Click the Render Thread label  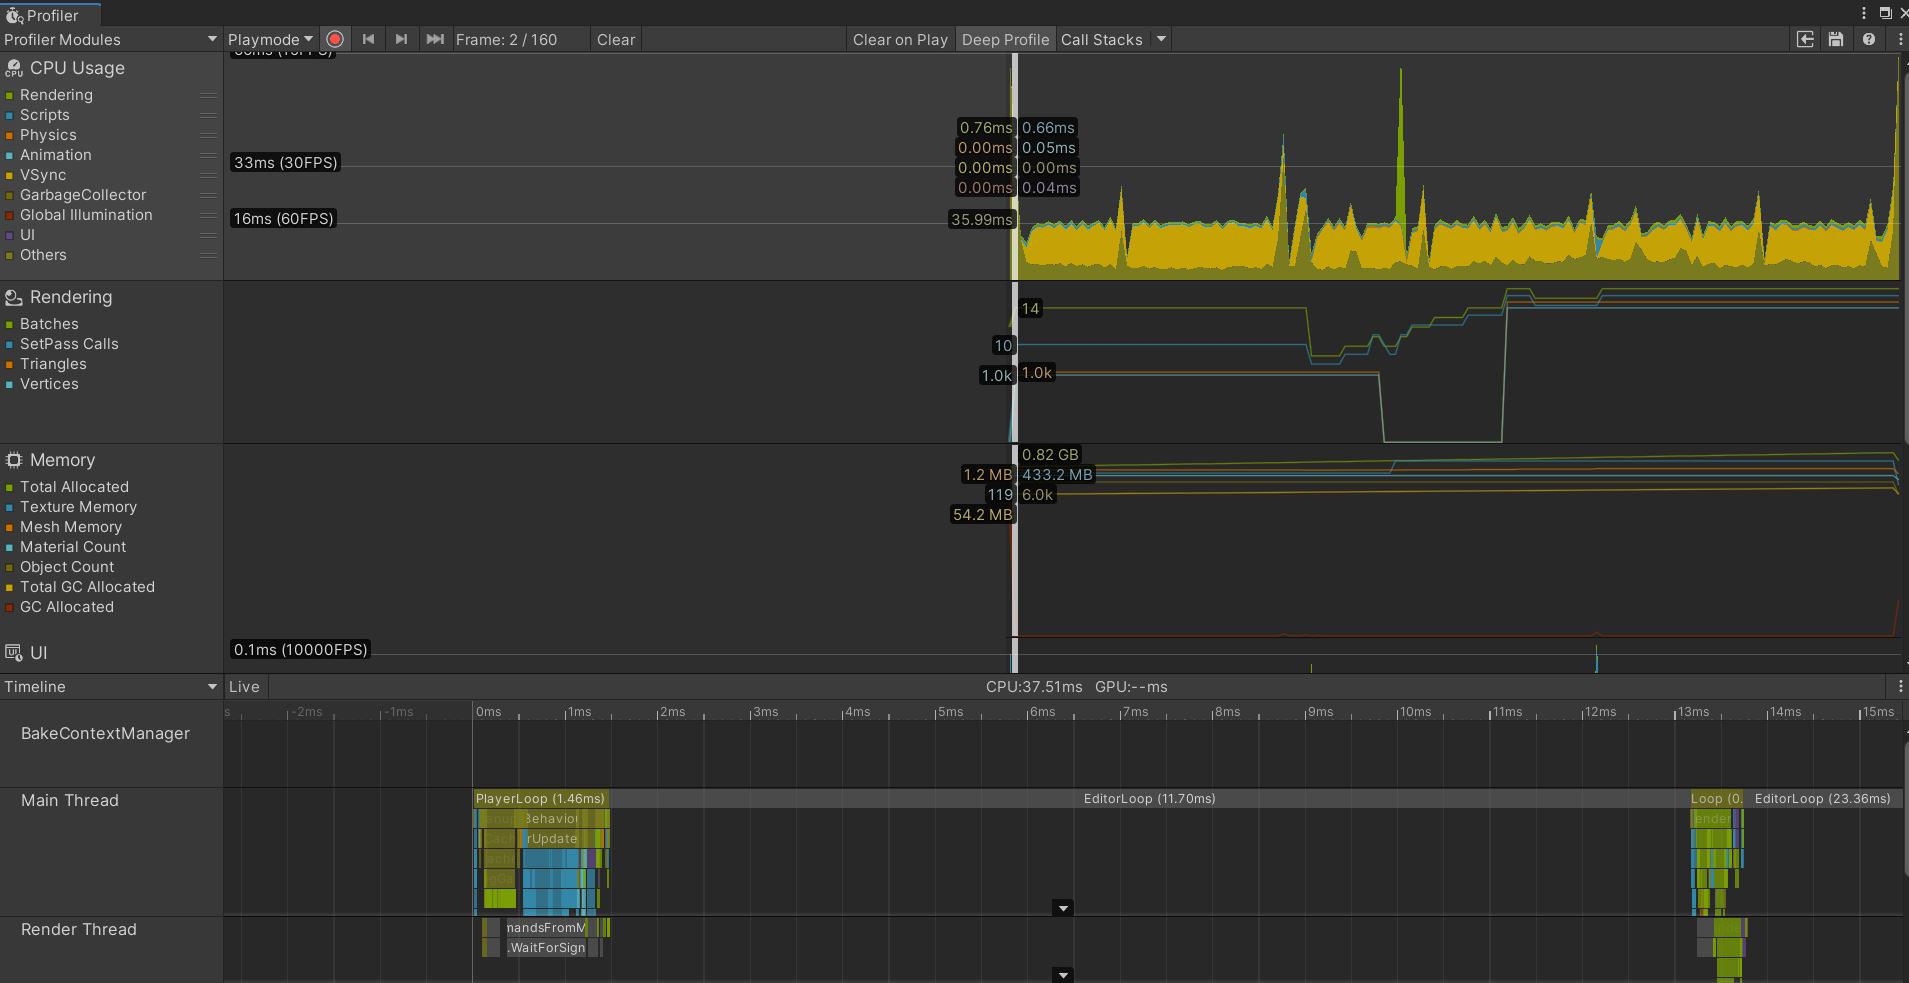coord(79,929)
